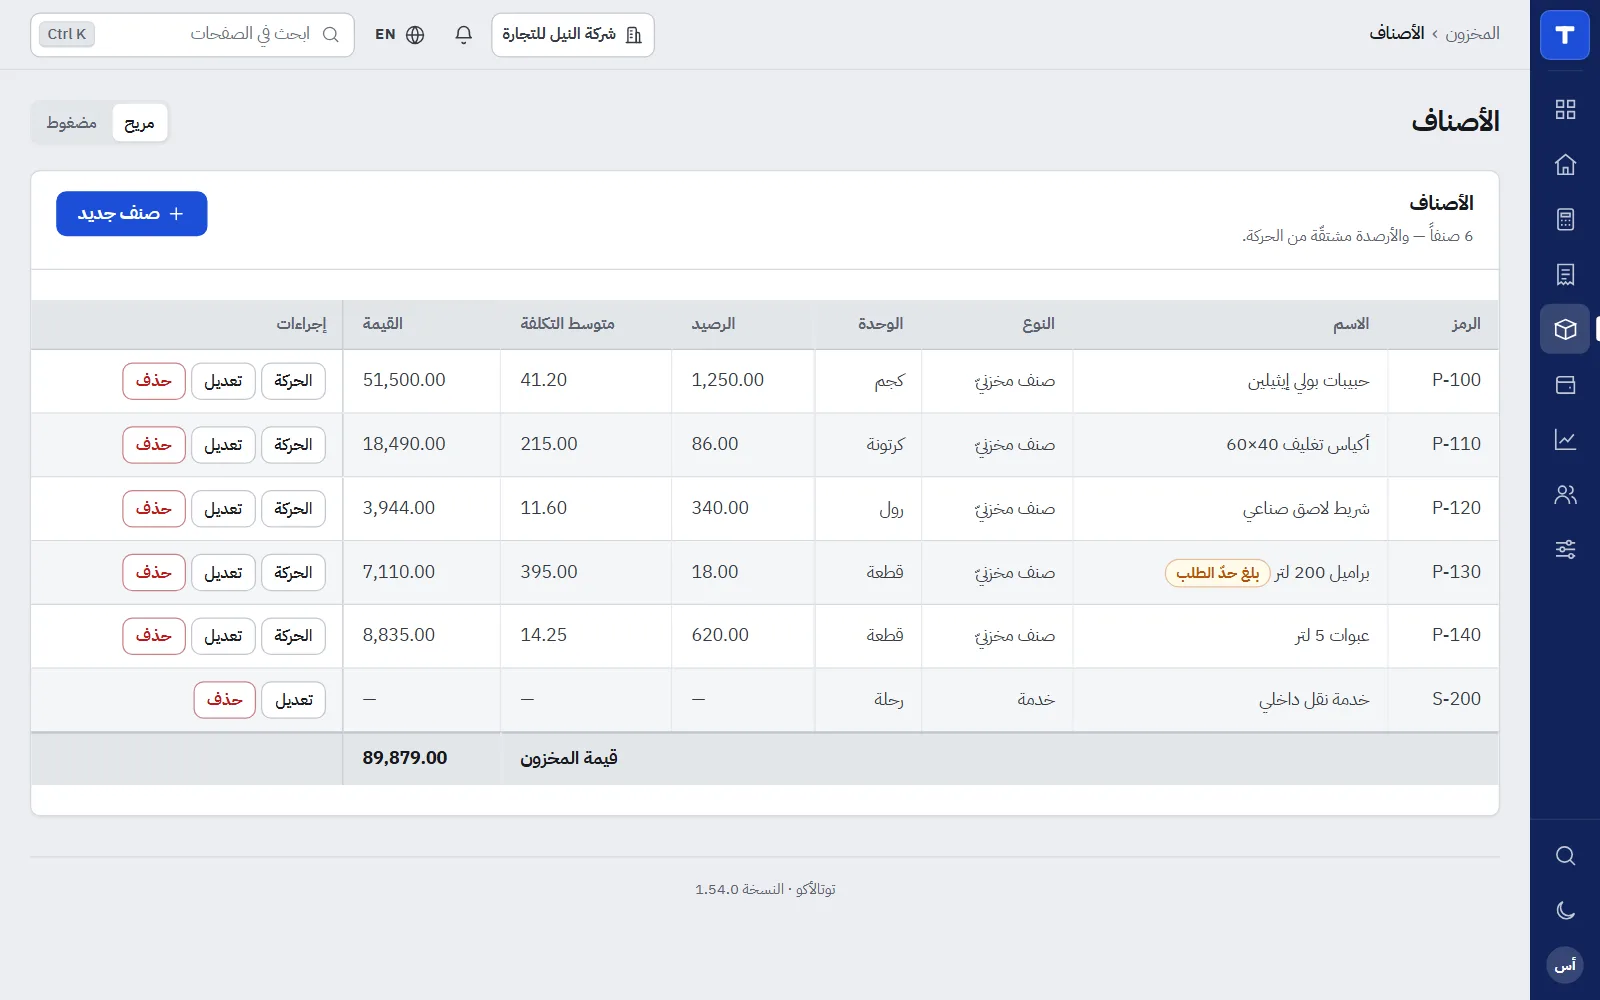
Task: Click the item name حبيبات بولي إيثيلين
Action: [x=1308, y=381]
